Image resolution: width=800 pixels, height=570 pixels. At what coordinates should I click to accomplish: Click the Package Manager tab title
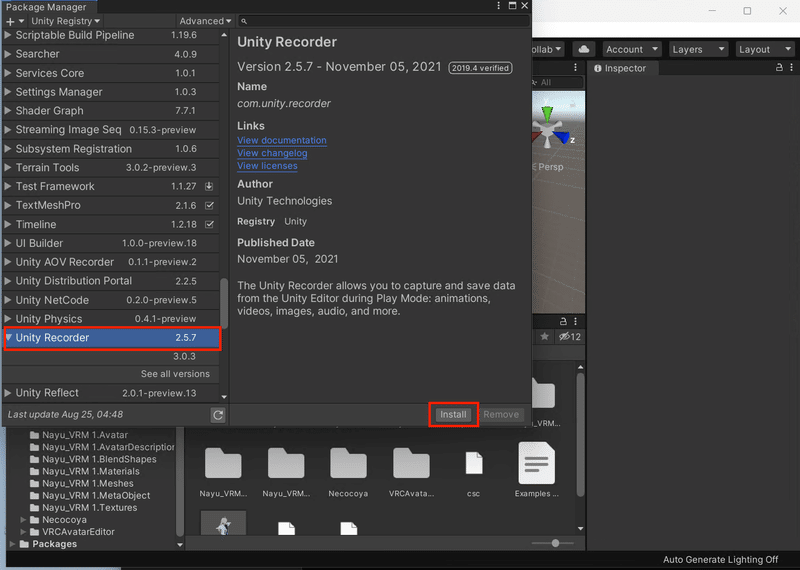click(46, 7)
